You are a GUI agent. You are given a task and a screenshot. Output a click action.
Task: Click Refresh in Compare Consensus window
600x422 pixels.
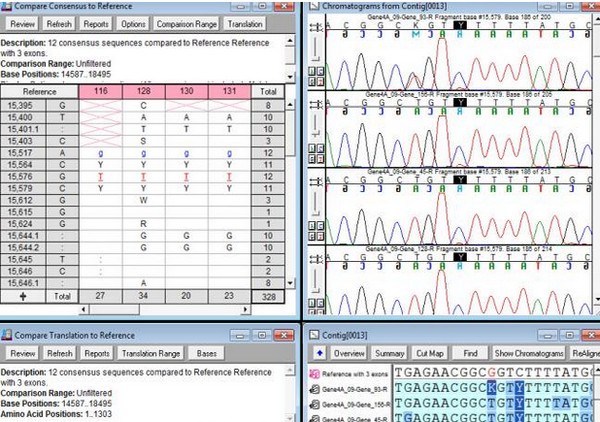59,24
